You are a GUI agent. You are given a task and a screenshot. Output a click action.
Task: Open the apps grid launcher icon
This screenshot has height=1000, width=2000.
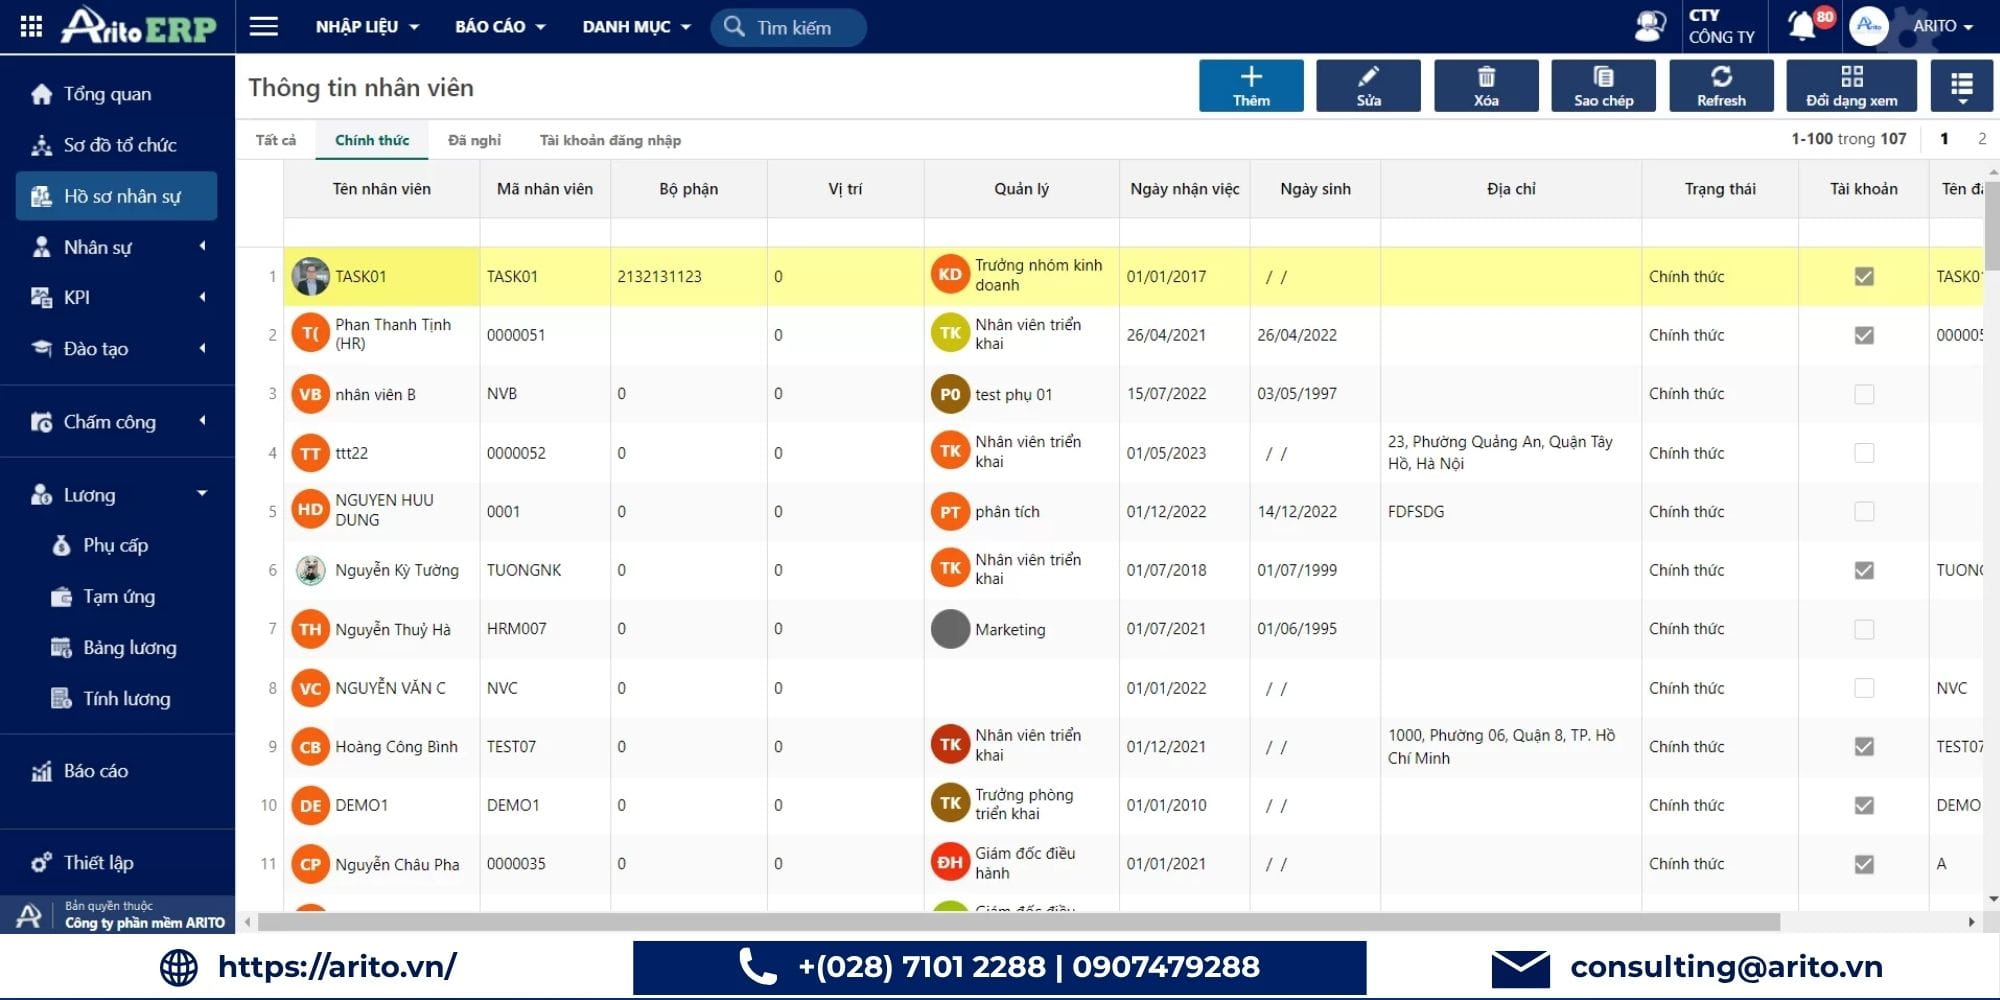(31, 27)
